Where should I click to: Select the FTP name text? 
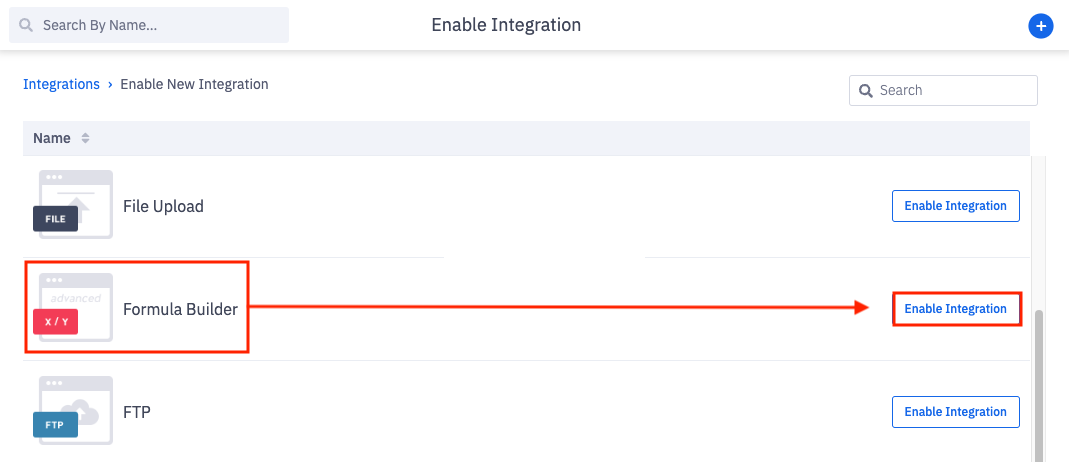pyautogui.click(x=136, y=412)
